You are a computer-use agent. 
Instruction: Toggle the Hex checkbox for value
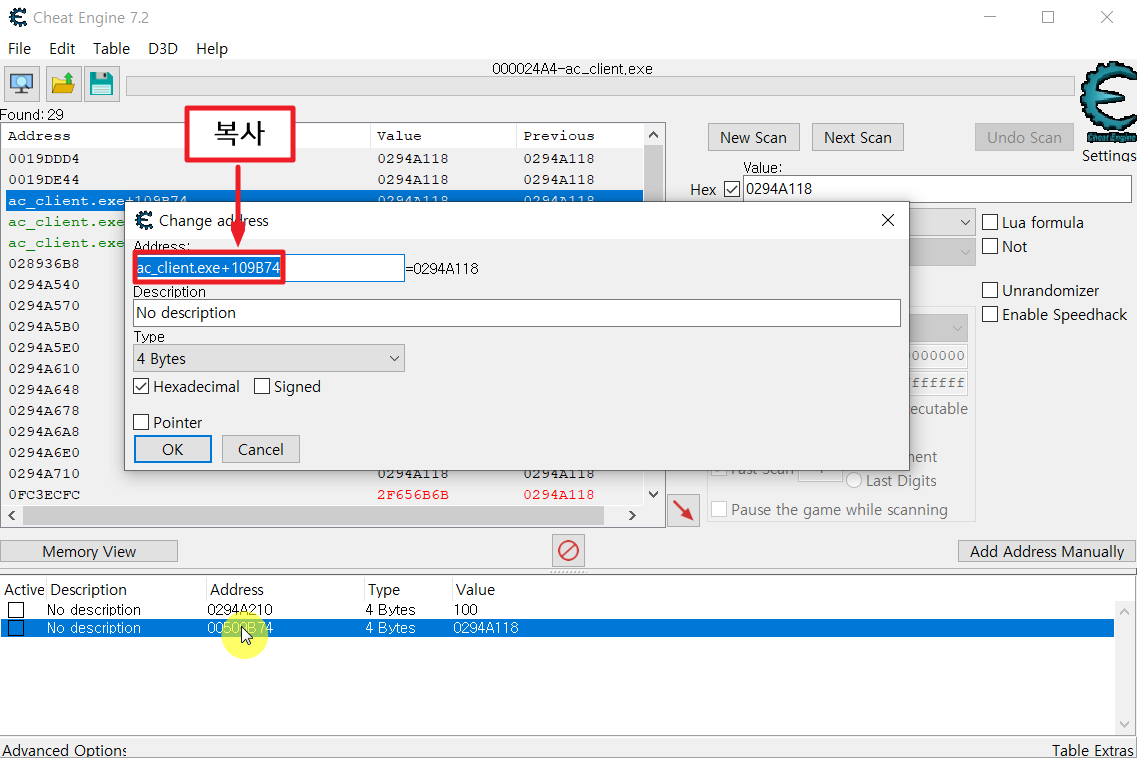click(x=732, y=189)
